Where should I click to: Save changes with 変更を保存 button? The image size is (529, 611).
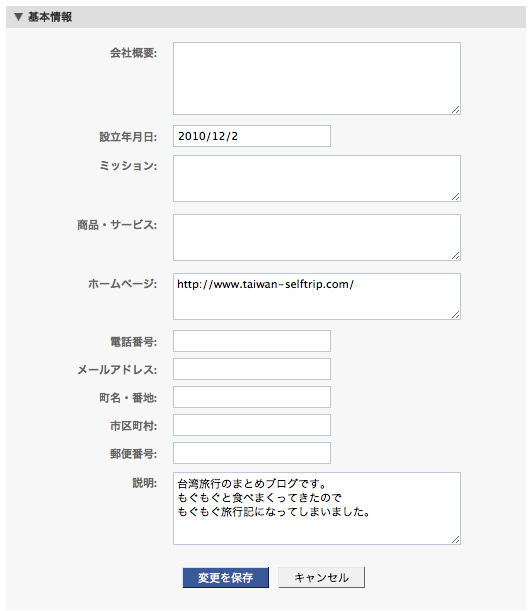click(x=226, y=577)
